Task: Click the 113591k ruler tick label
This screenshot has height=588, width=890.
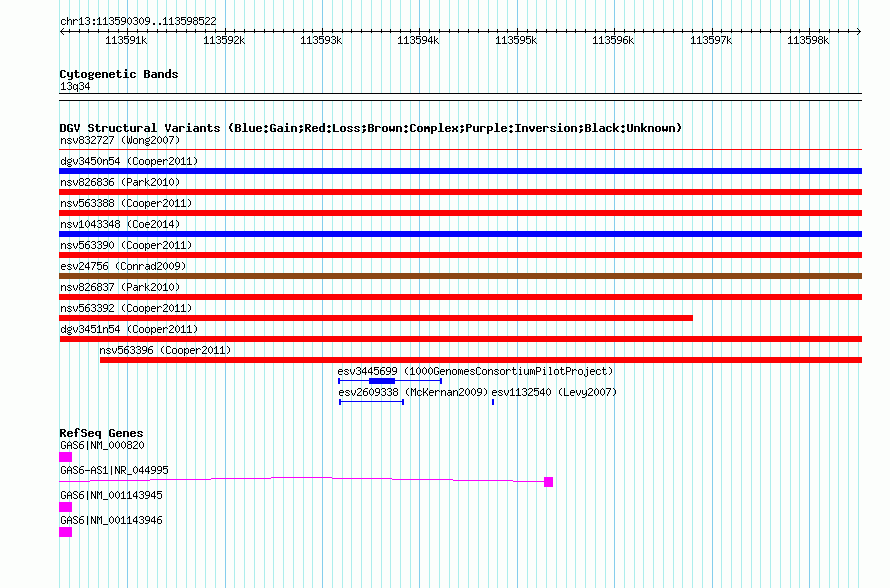Action: point(126,40)
